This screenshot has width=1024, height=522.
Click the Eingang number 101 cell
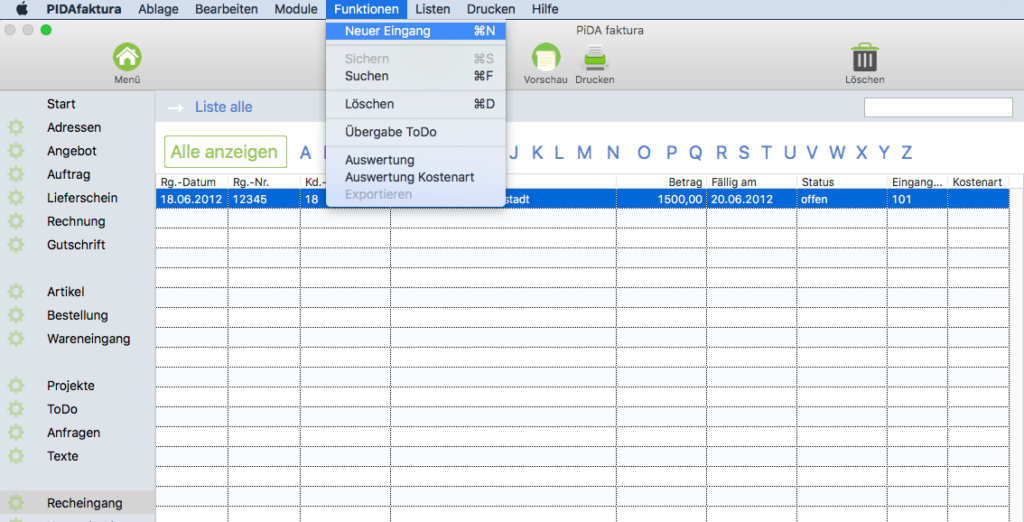coord(917,199)
